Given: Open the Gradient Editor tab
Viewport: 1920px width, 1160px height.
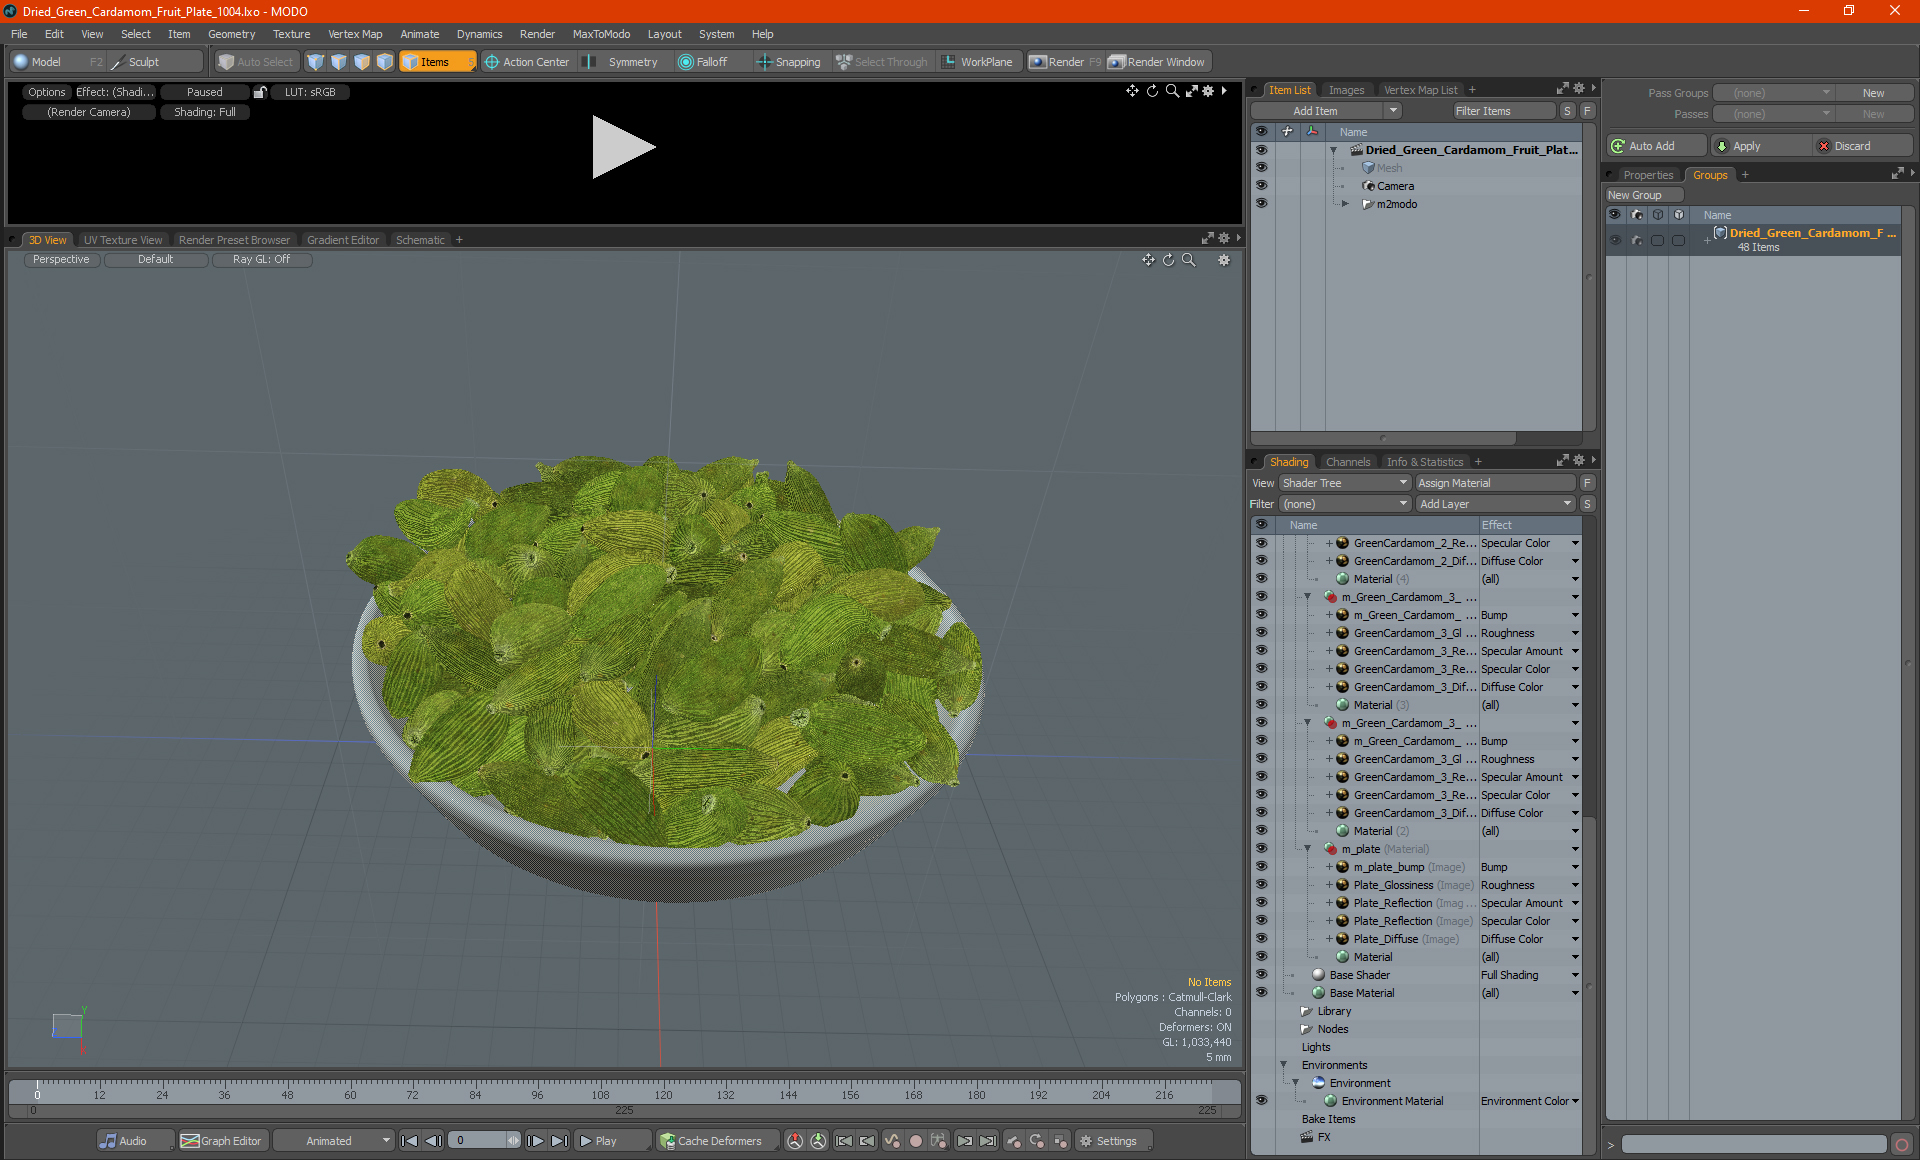Looking at the screenshot, I should [343, 240].
